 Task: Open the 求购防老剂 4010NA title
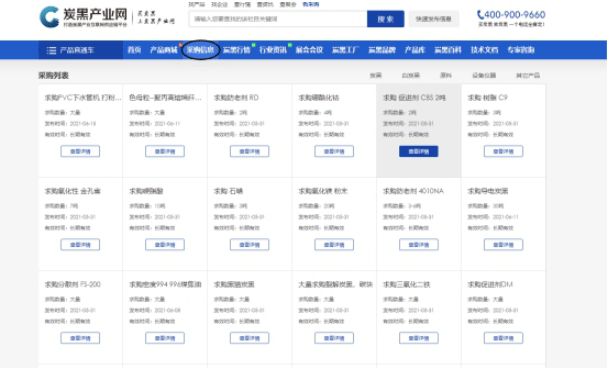pos(413,191)
